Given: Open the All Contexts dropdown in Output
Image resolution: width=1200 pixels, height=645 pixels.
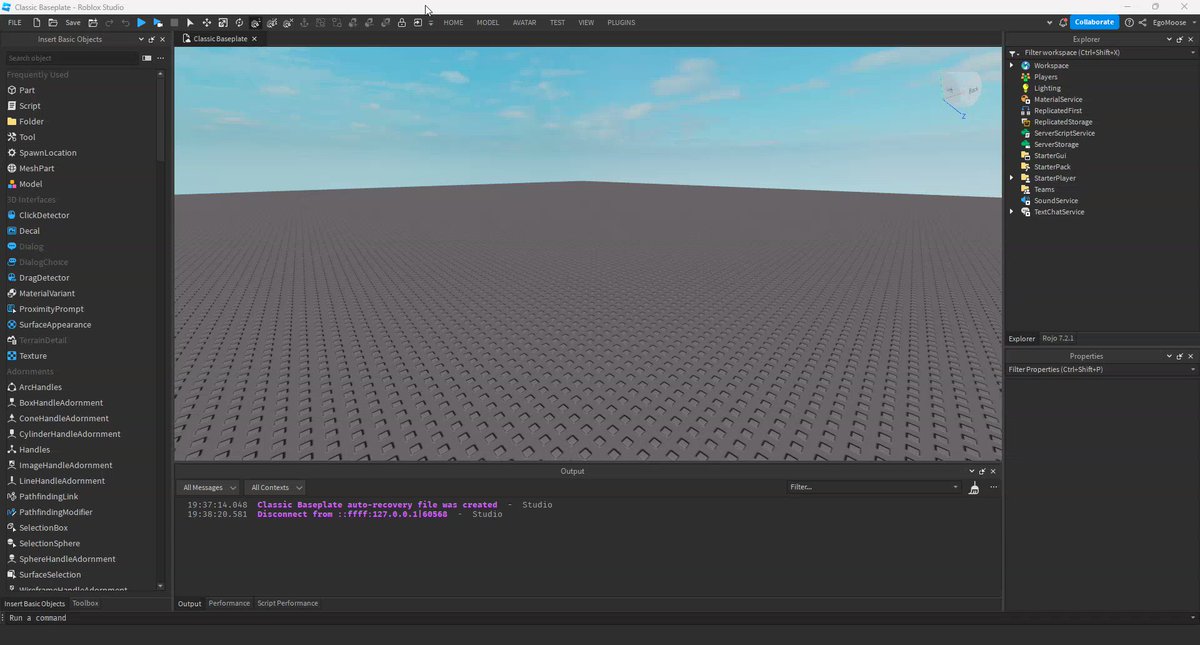Looking at the screenshot, I should point(275,487).
